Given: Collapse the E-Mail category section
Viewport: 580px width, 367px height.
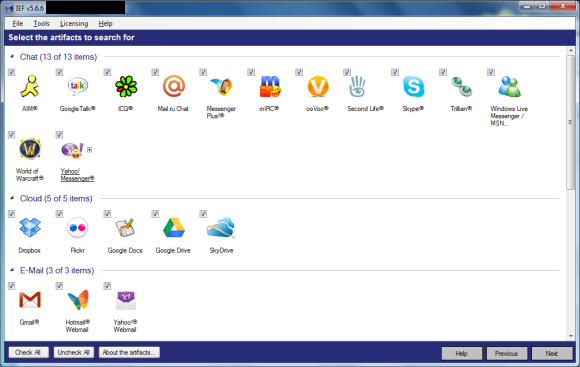Looking at the screenshot, I should point(12,270).
